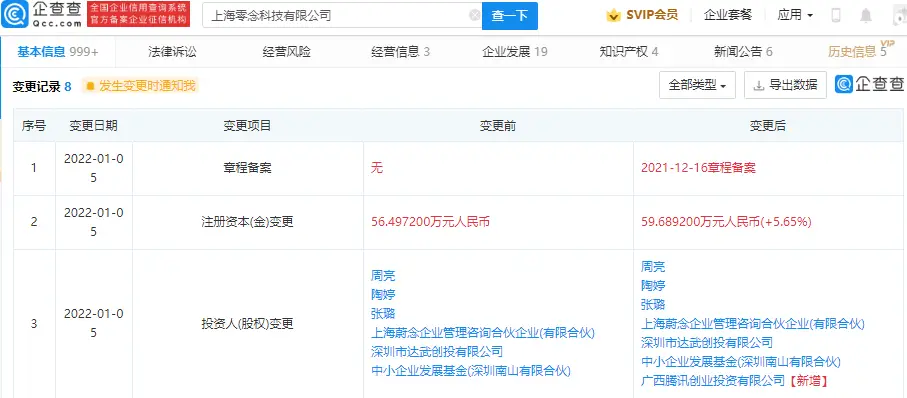Screen dimensions: 907x398
Task: Open 深圳市达武创投有限公司 in 变更后 column
Action: point(707,342)
